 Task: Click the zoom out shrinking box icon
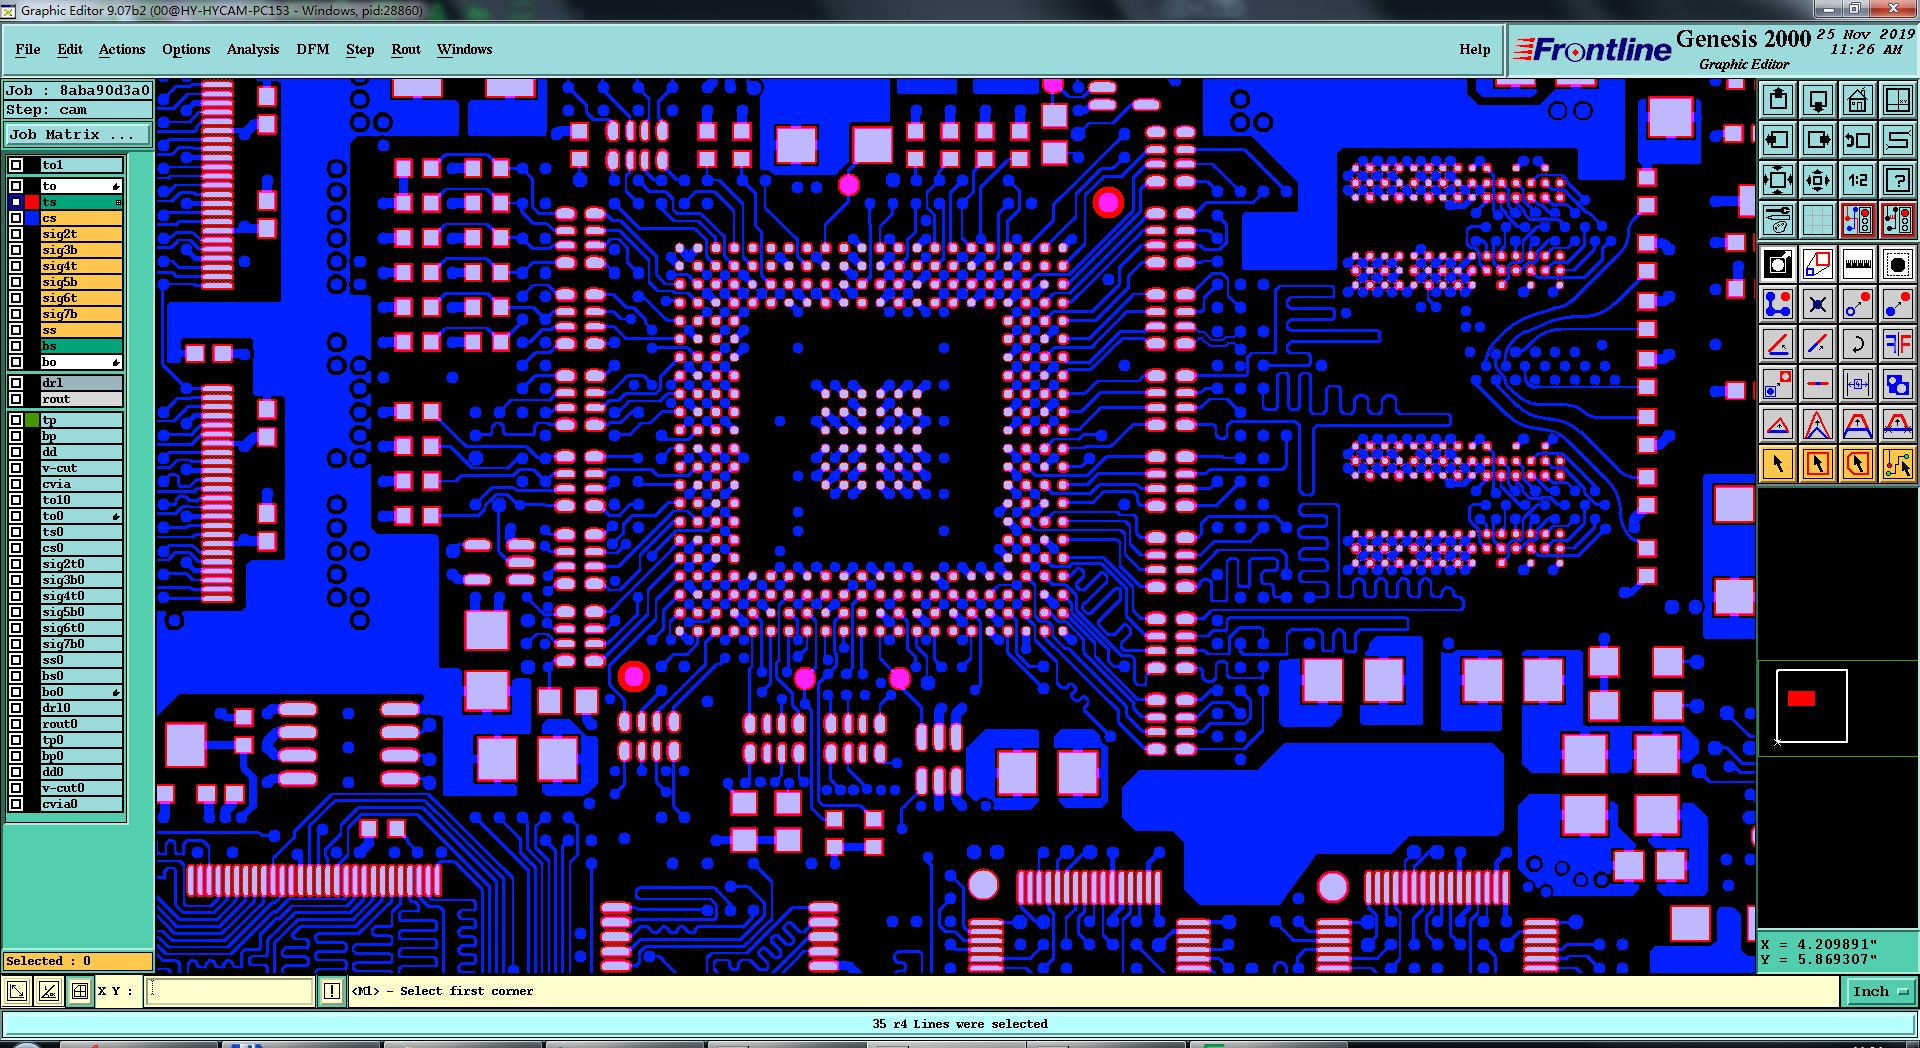pos(1818,180)
